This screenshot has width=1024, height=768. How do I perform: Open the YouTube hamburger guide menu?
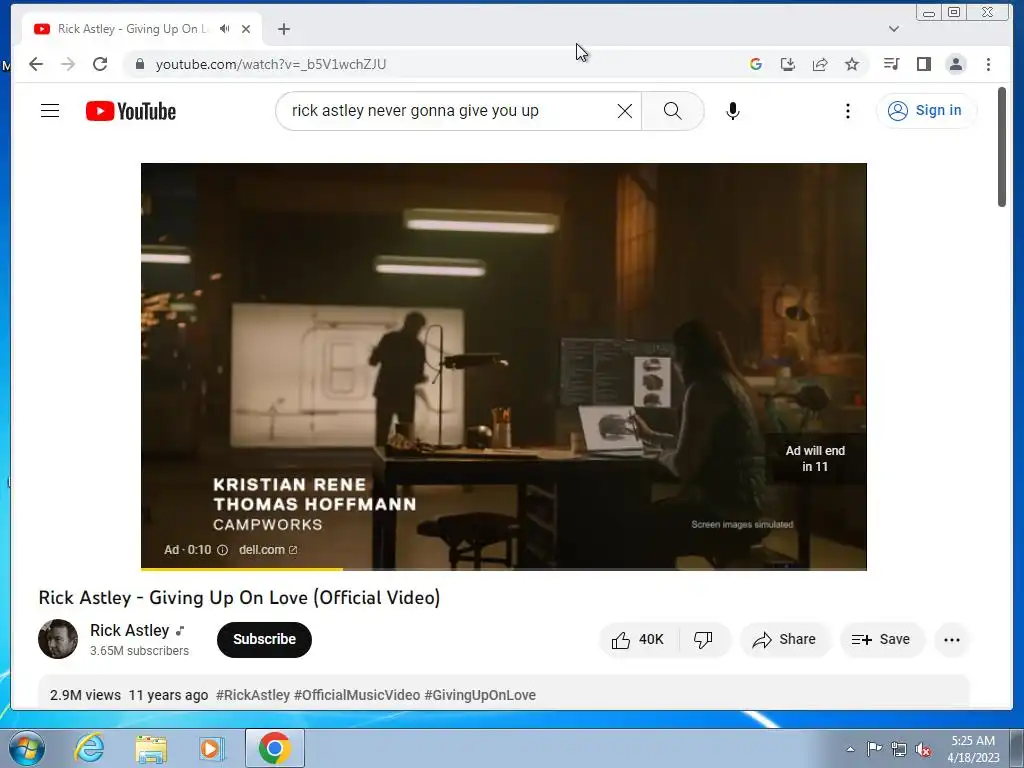click(x=50, y=111)
